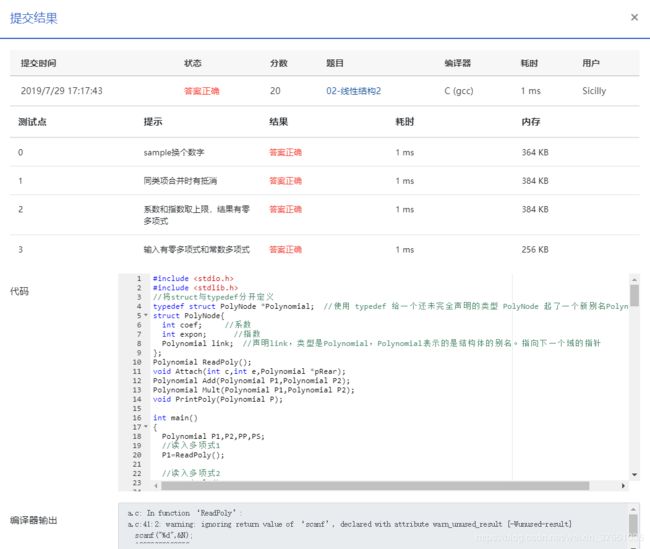Close the 提交结果 dialog with the X
Image resolution: width=650 pixels, height=549 pixels.
[x=634, y=17]
